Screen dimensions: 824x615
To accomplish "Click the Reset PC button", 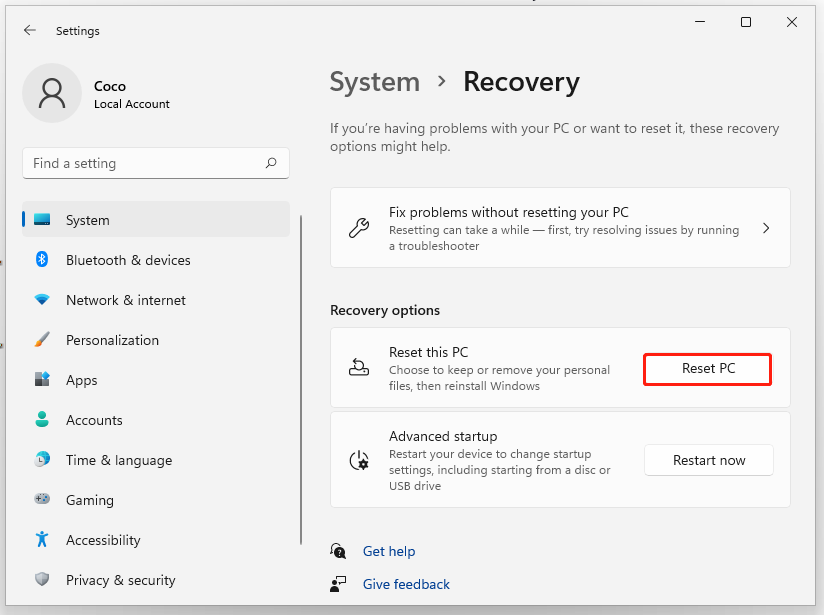I will point(707,369).
